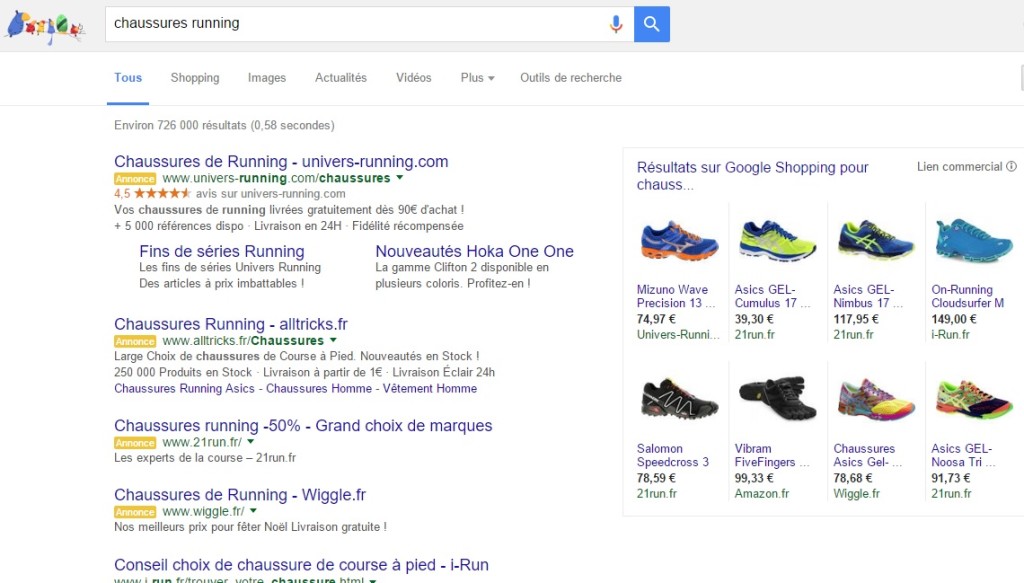Open Asics GEL-Nimbus 17 product title

(868, 296)
